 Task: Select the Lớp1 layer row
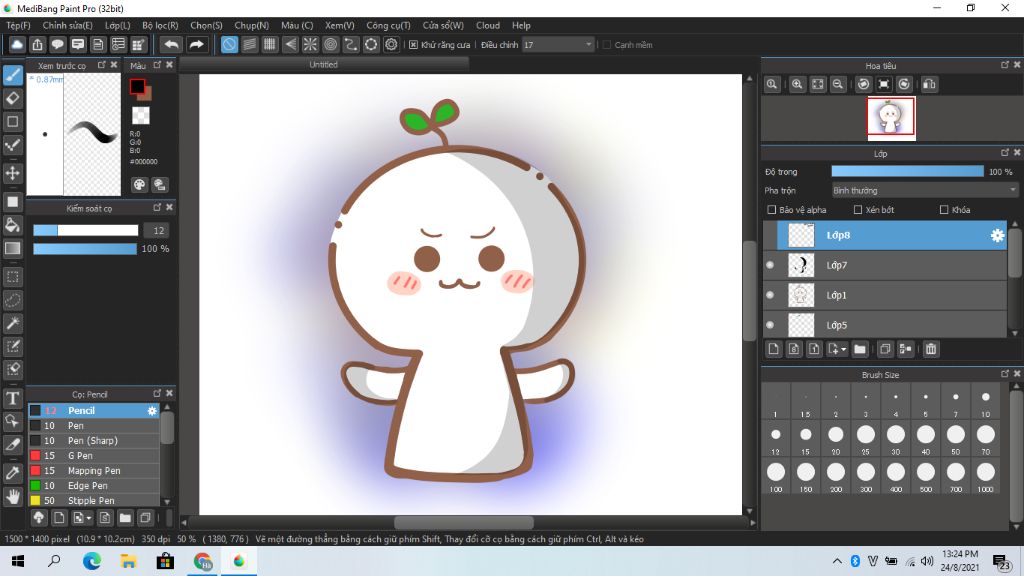tap(885, 295)
